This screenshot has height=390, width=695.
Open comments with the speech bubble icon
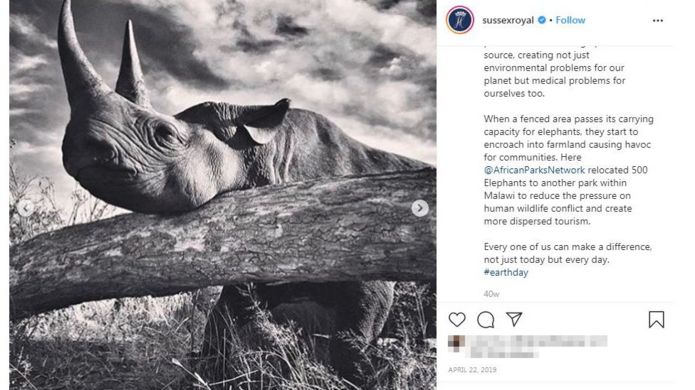click(485, 320)
